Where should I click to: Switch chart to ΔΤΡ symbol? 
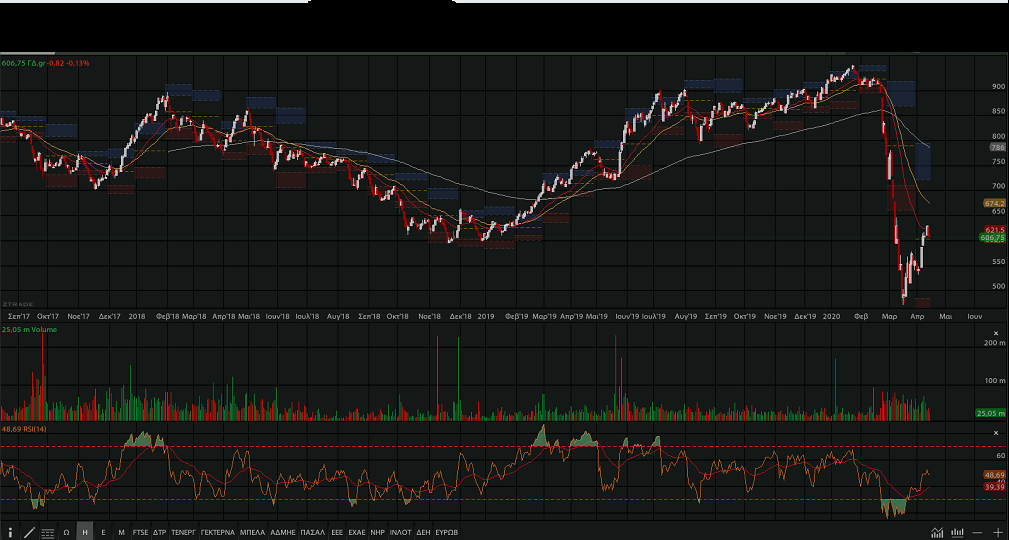[159, 532]
